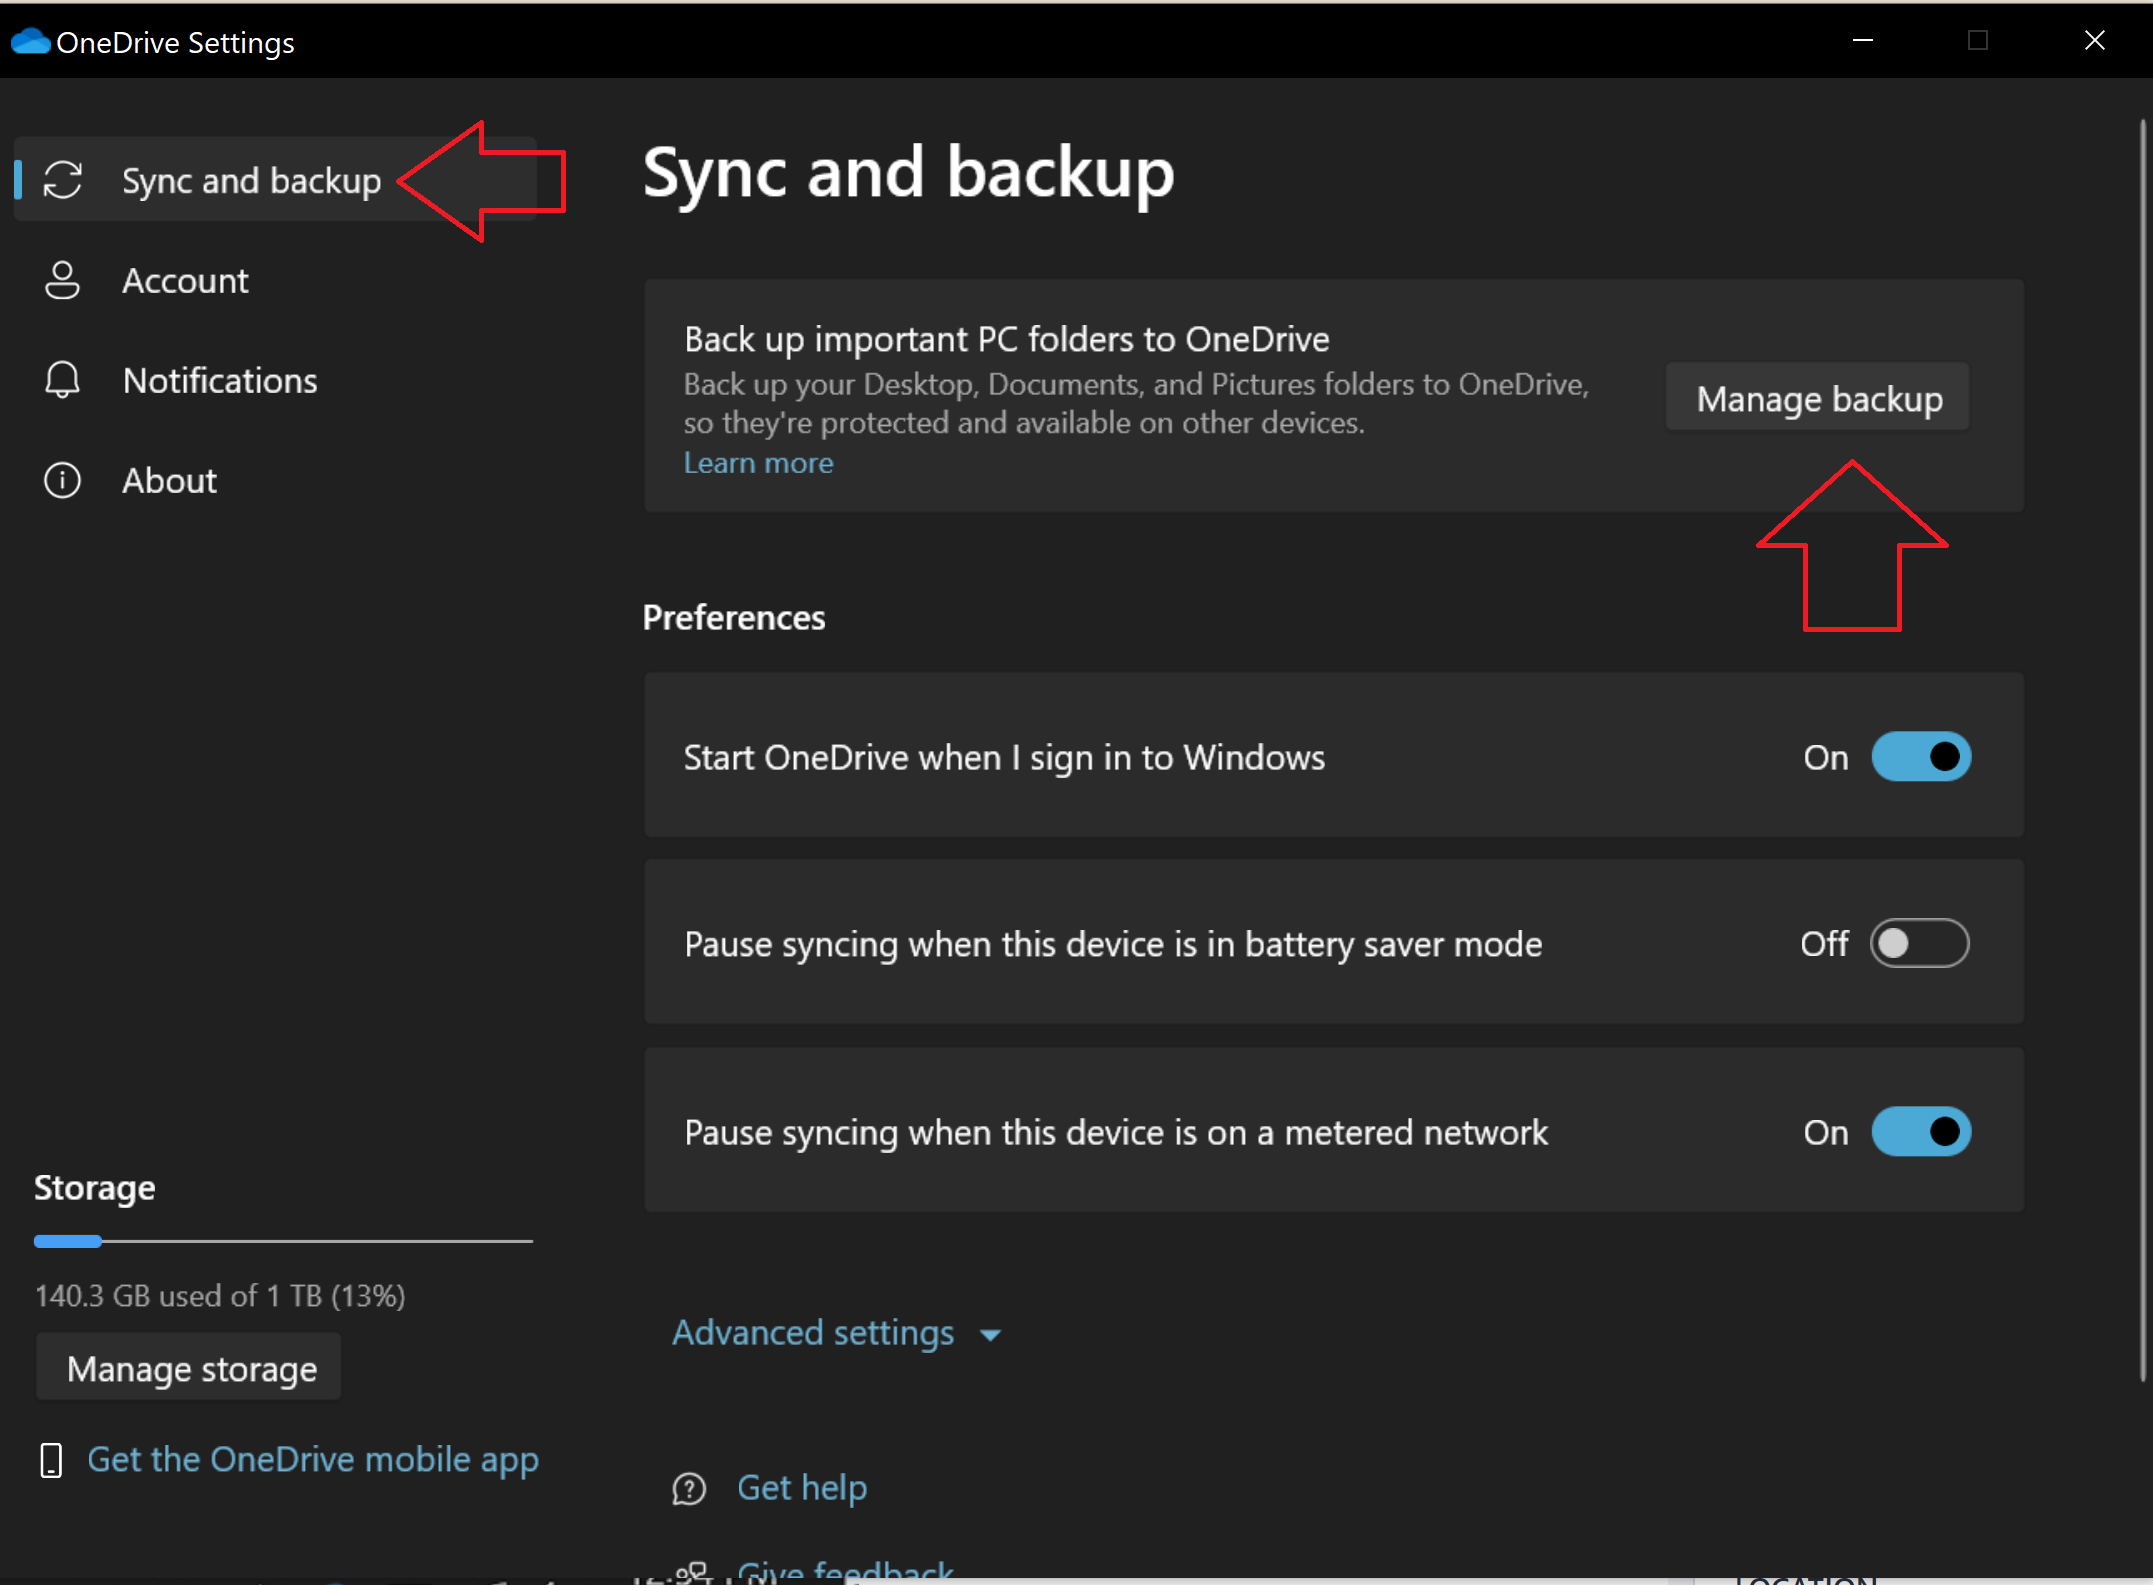This screenshot has height=1585, width=2153.
Task: Open the Account settings page
Action: pos(185,281)
